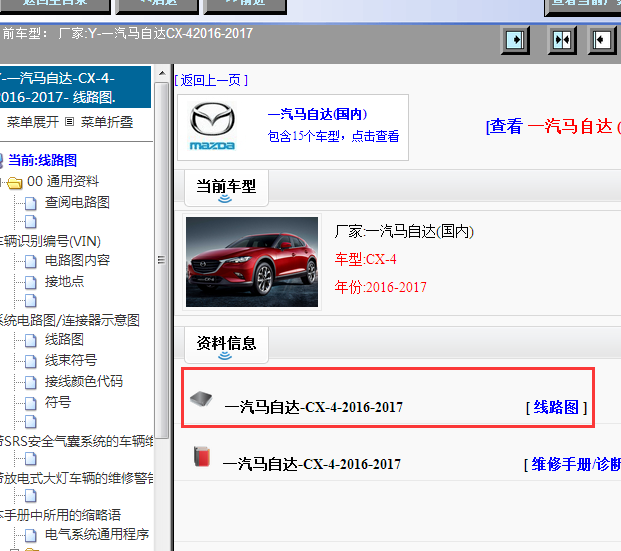Click page icon beside 线束符号
The width and height of the screenshot is (621, 551).
coord(30,362)
